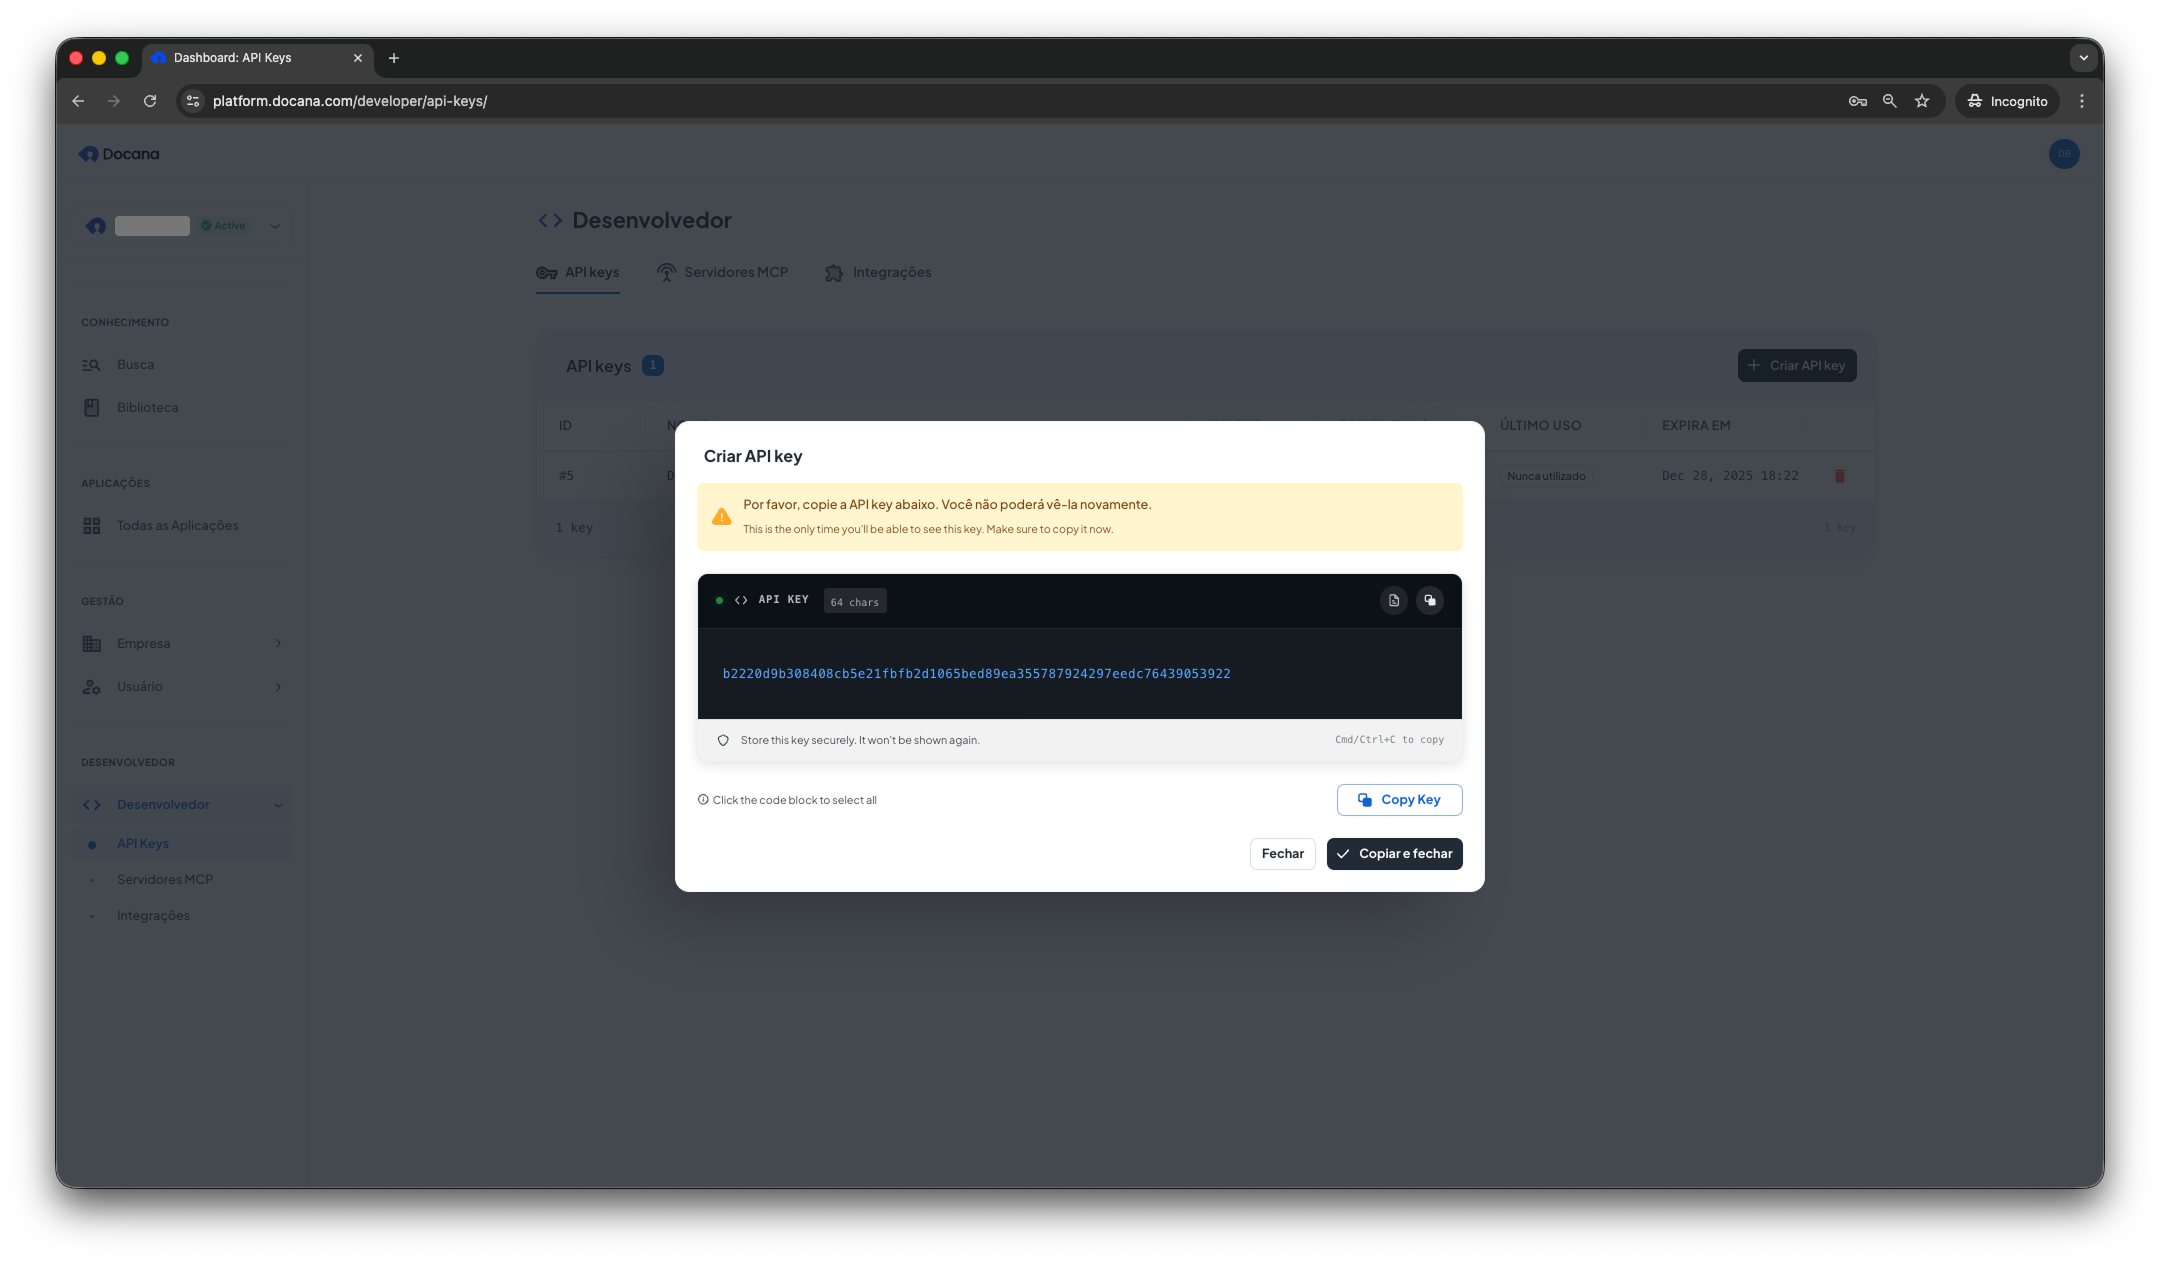
Task: Select the API key code text
Action: point(976,674)
